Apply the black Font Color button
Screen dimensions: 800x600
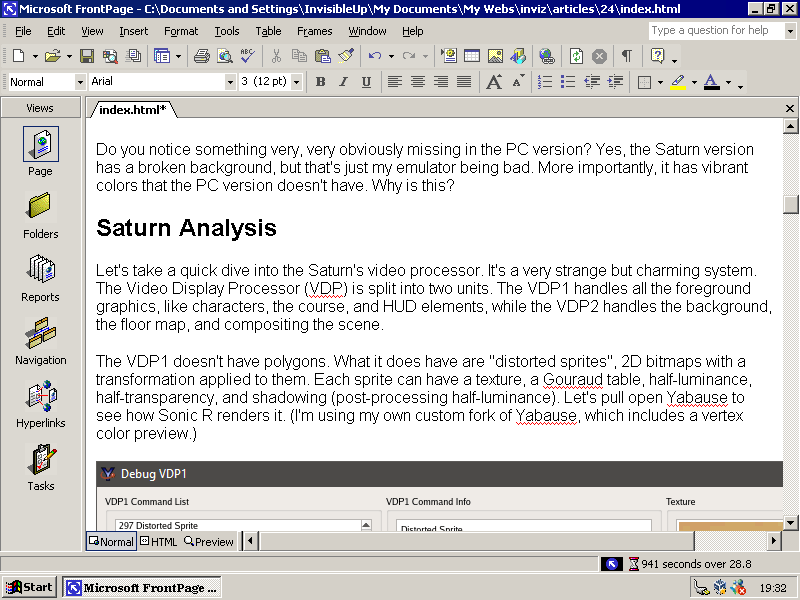(x=712, y=82)
